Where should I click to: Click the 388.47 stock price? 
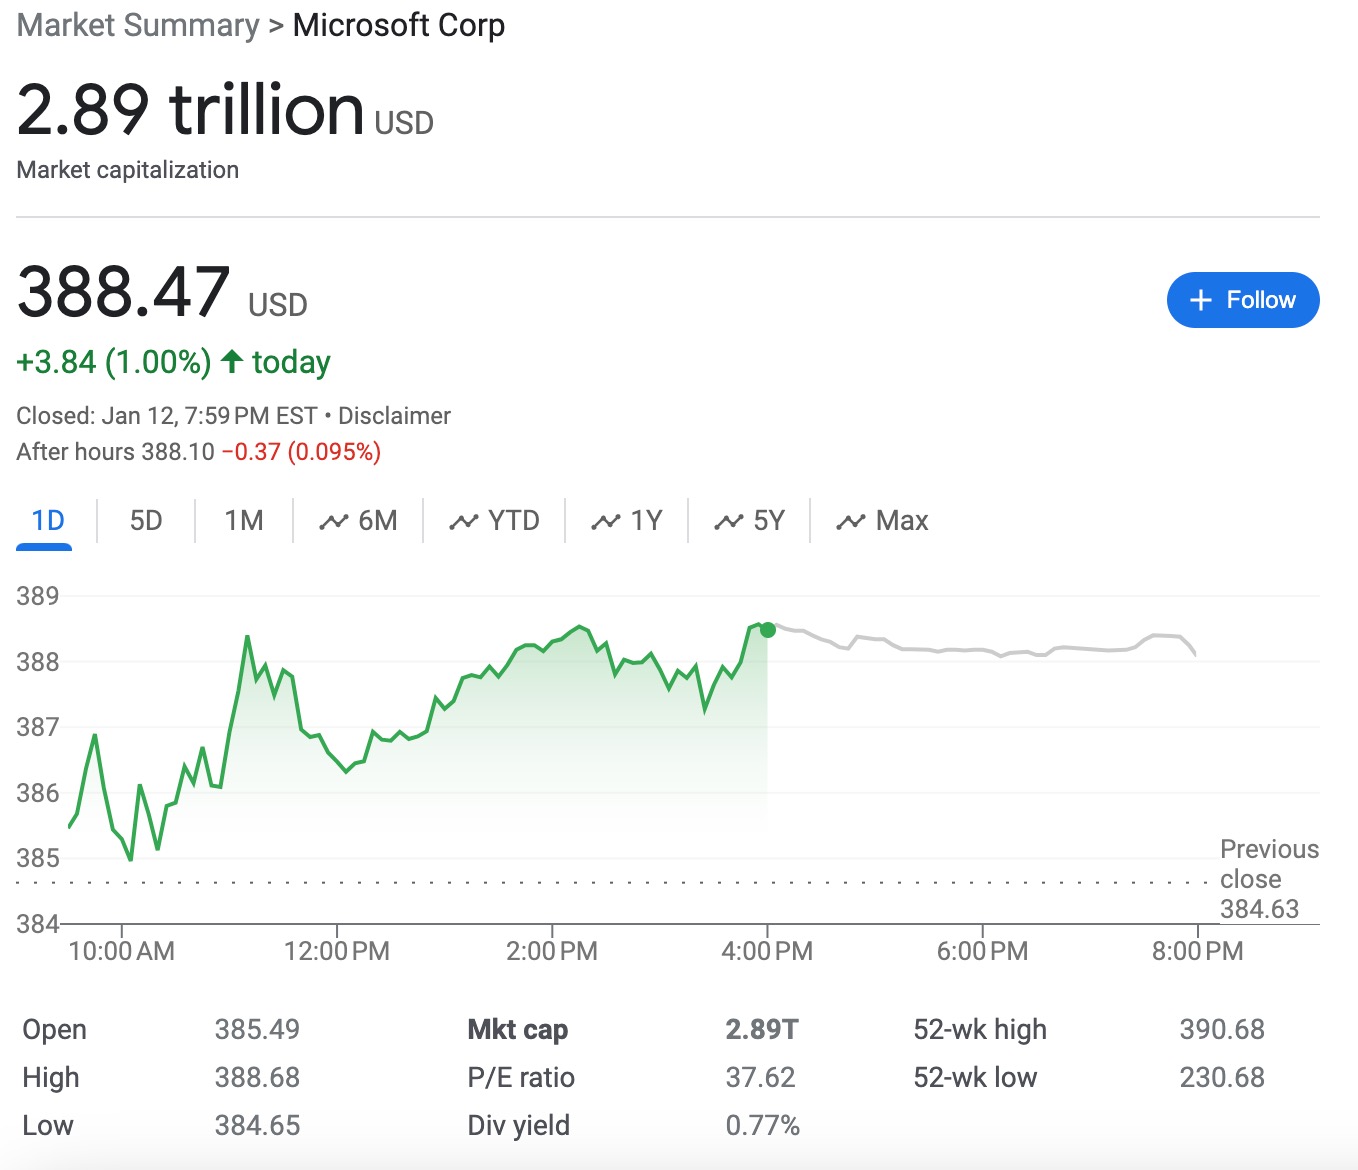pos(124,292)
